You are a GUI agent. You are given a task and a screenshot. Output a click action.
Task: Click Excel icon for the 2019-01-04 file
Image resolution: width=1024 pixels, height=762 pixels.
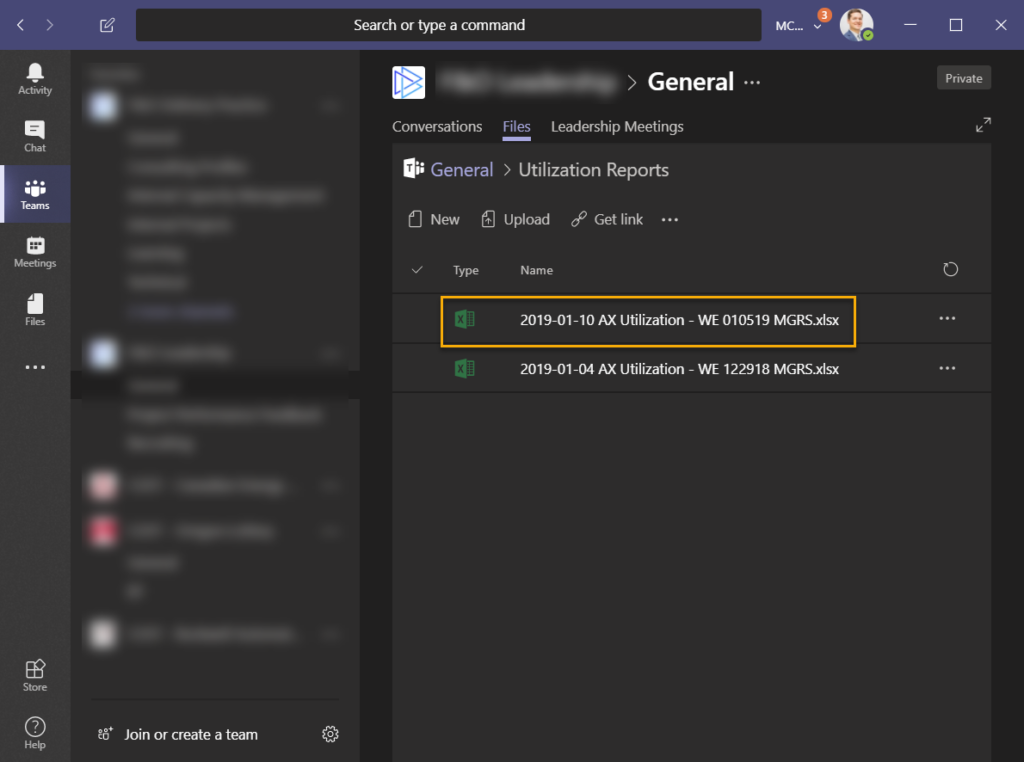click(x=464, y=369)
